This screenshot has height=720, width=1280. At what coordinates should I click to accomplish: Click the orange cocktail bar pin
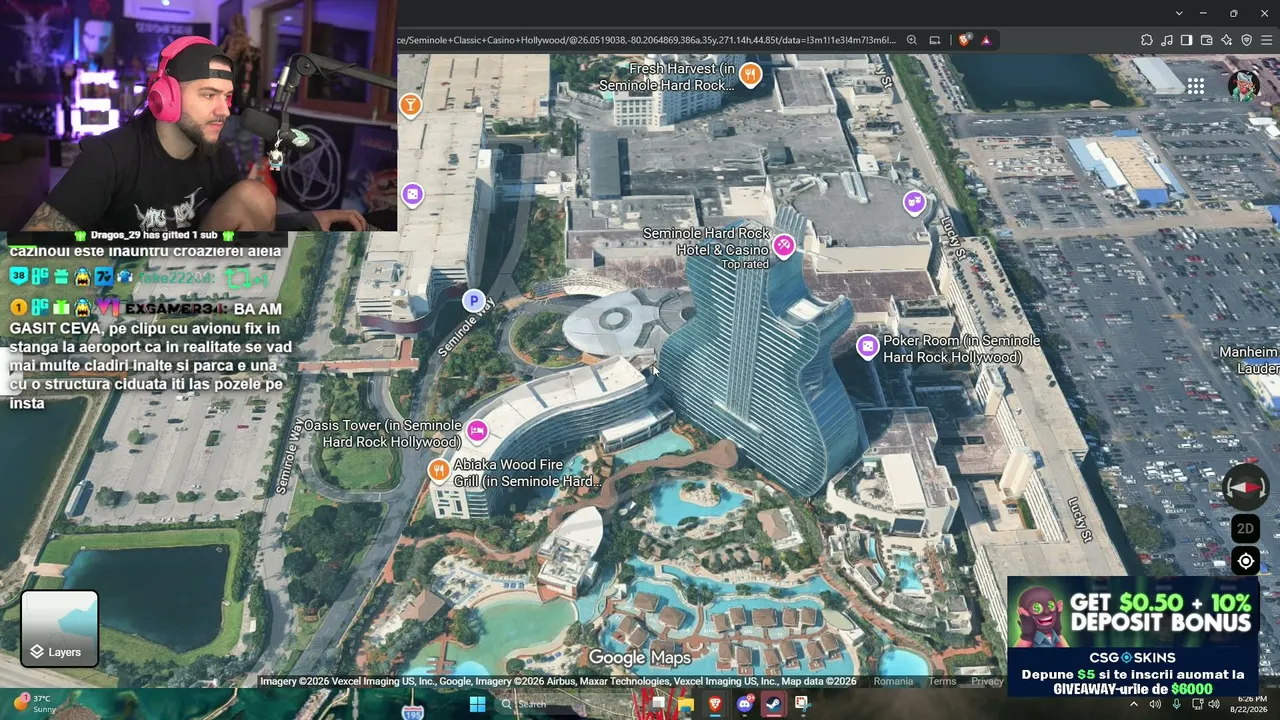[x=410, y=105]
